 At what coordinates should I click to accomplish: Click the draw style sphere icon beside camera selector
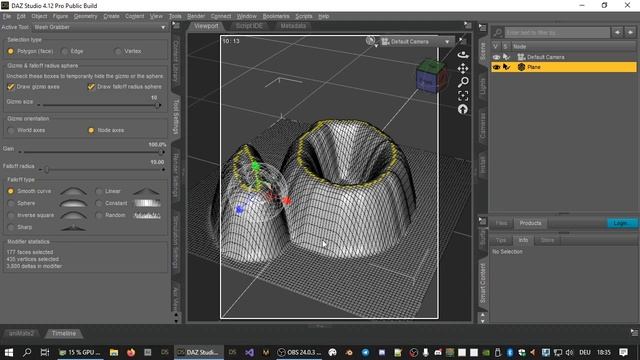coord(370,40)
